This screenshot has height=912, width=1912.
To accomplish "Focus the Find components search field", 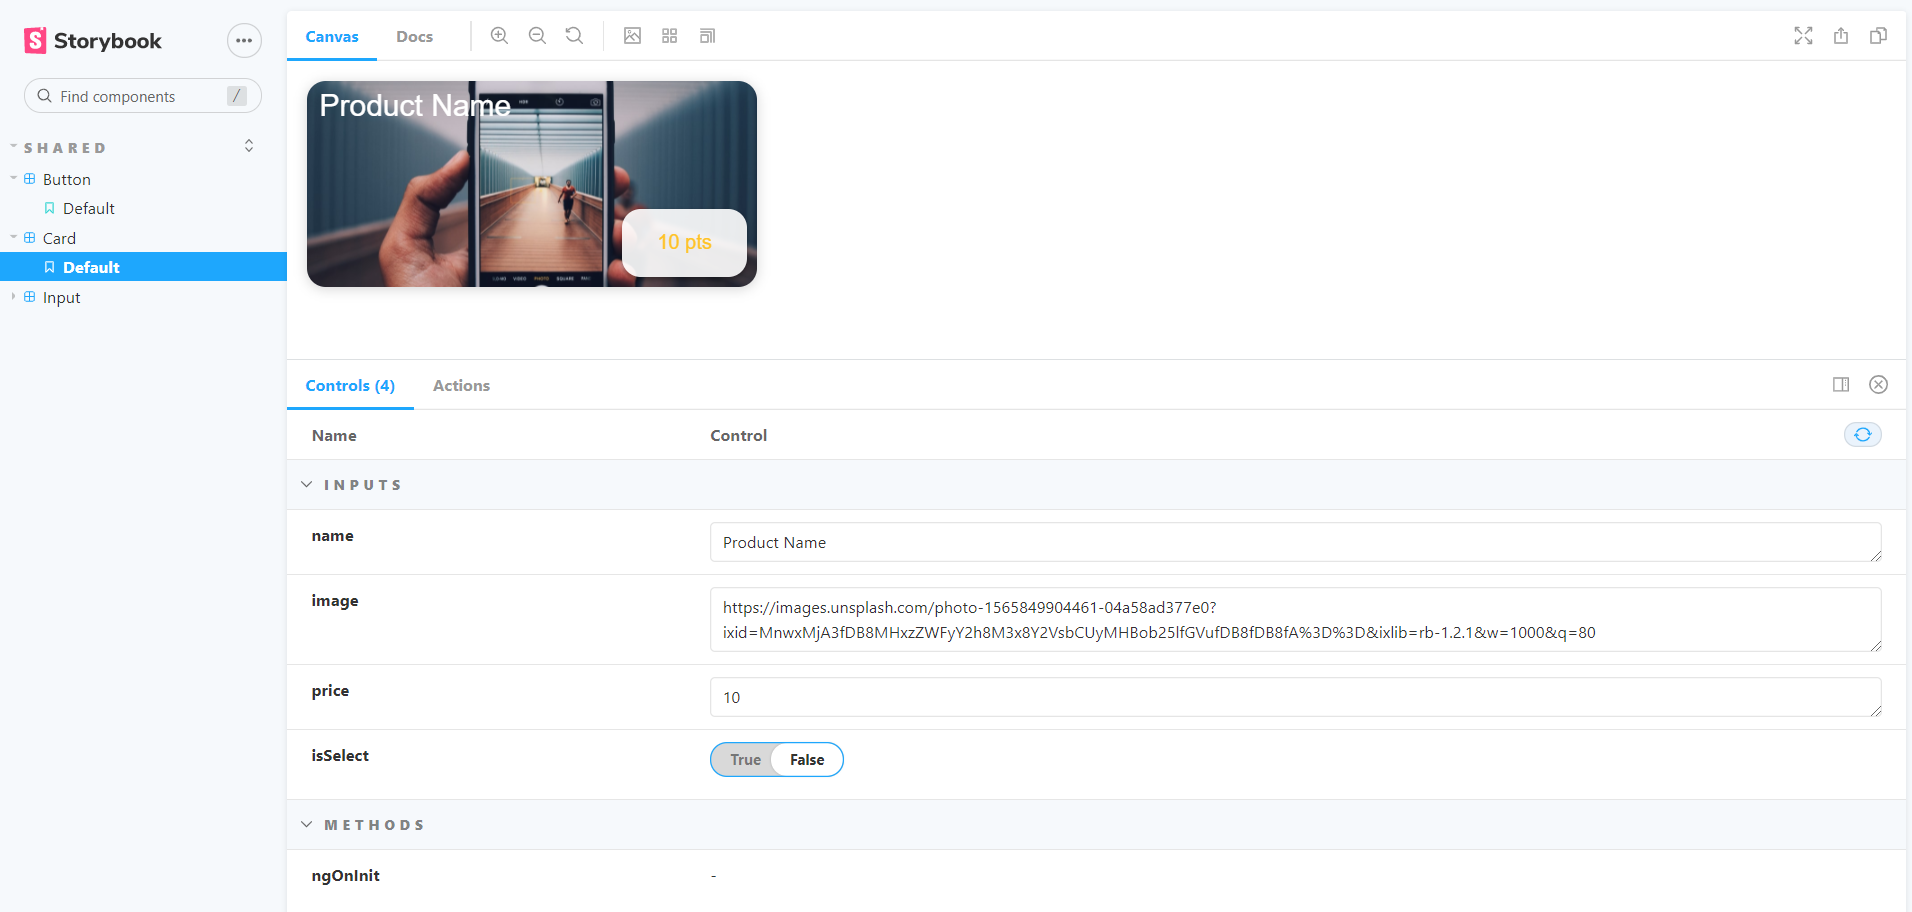I will pos(143,96).
